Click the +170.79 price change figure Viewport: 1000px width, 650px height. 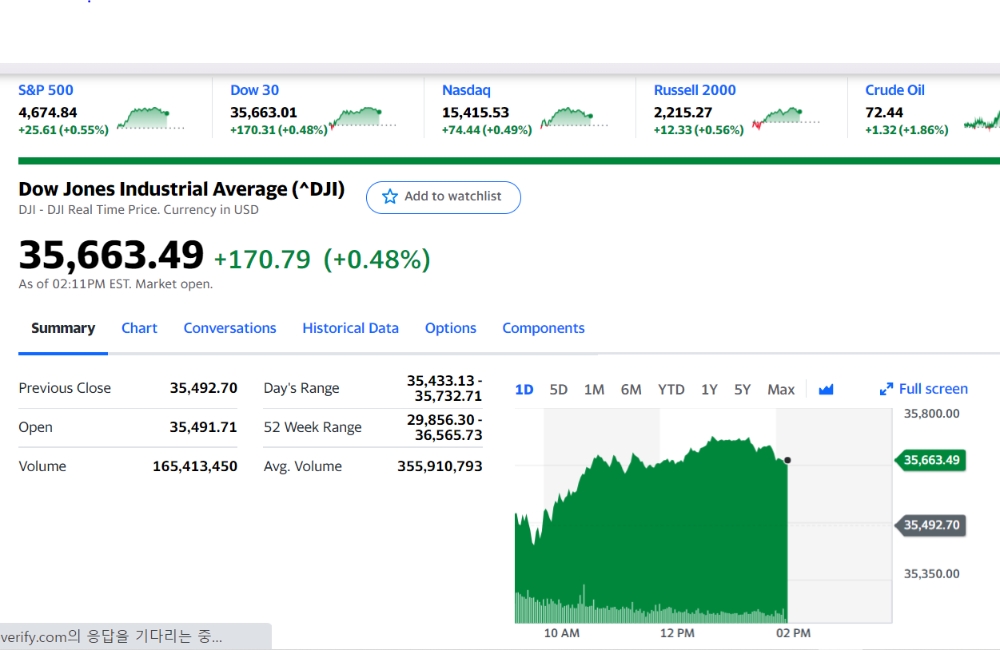262,260
